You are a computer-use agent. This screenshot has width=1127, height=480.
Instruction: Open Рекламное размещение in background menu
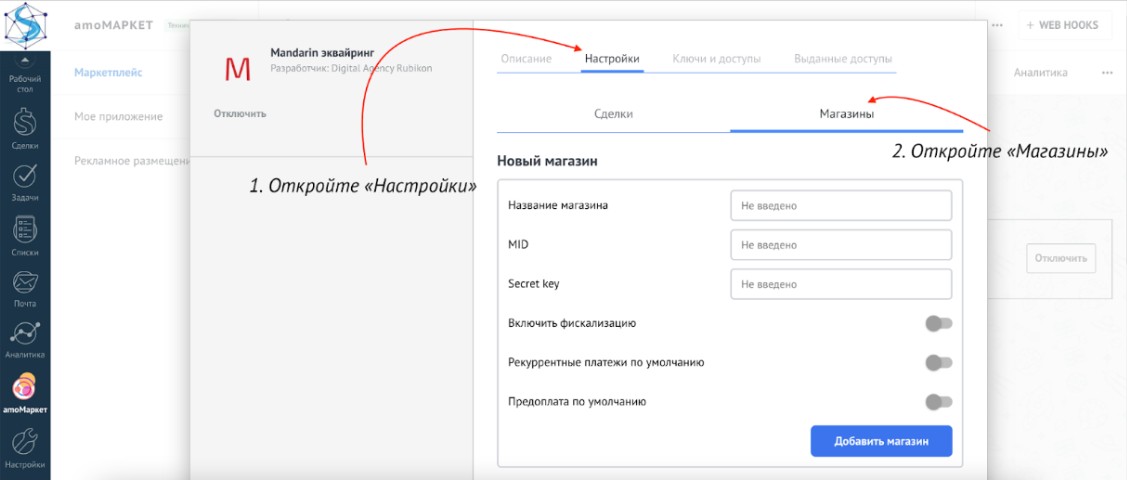[x=132, y=161]
